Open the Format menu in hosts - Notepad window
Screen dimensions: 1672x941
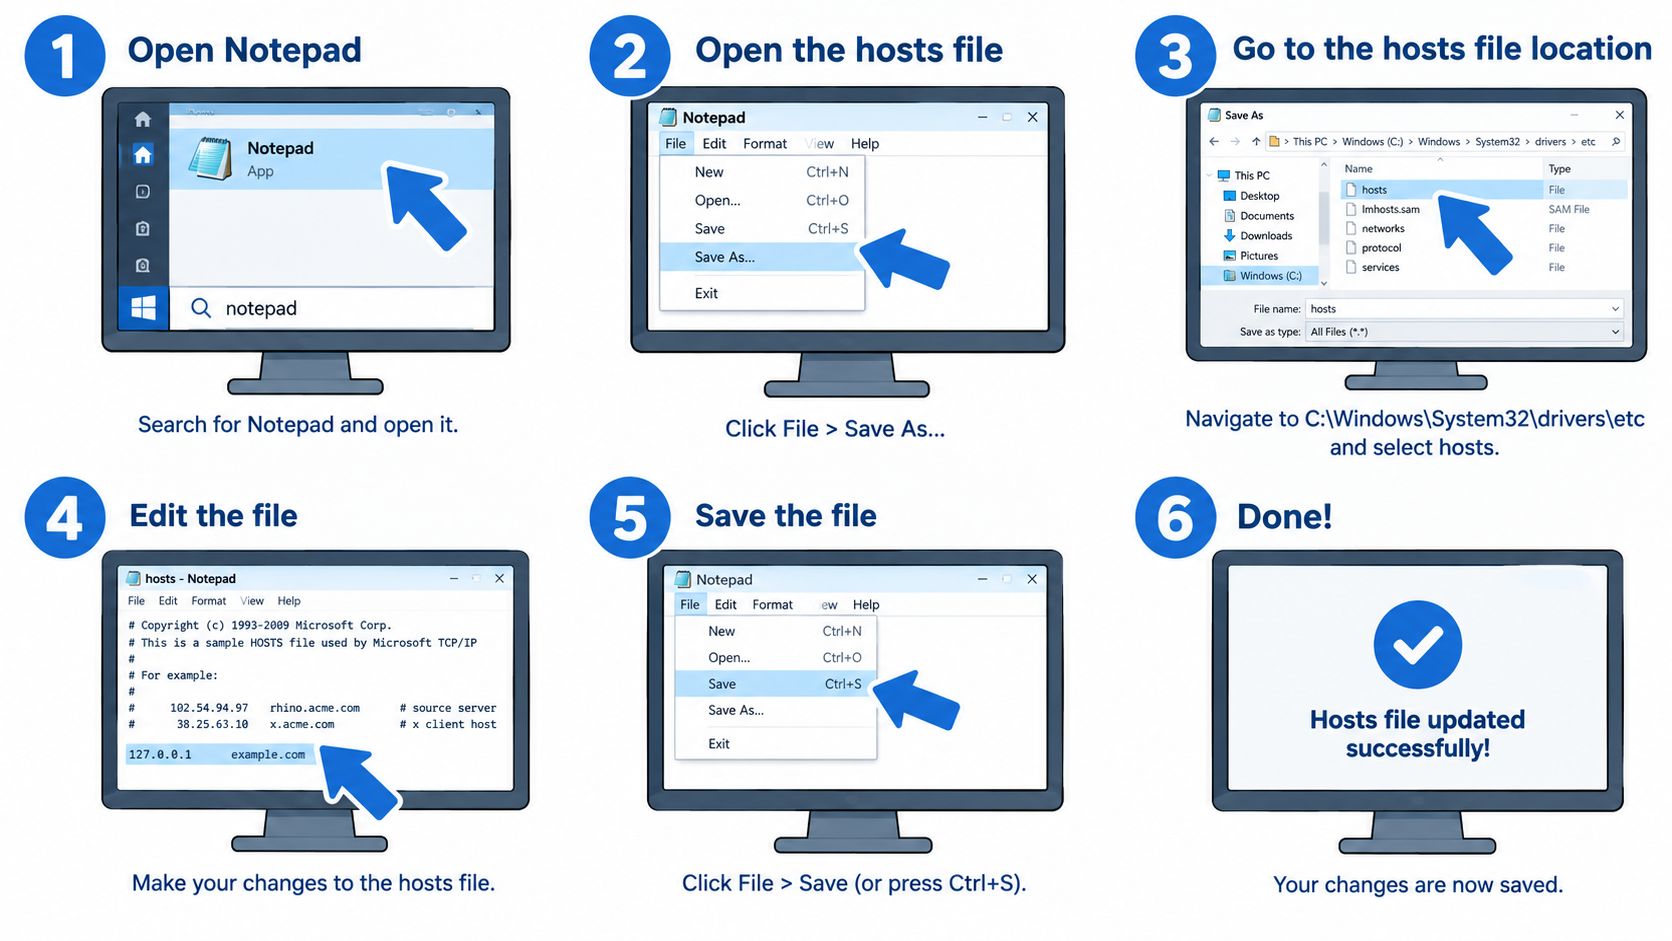(209, 601)
